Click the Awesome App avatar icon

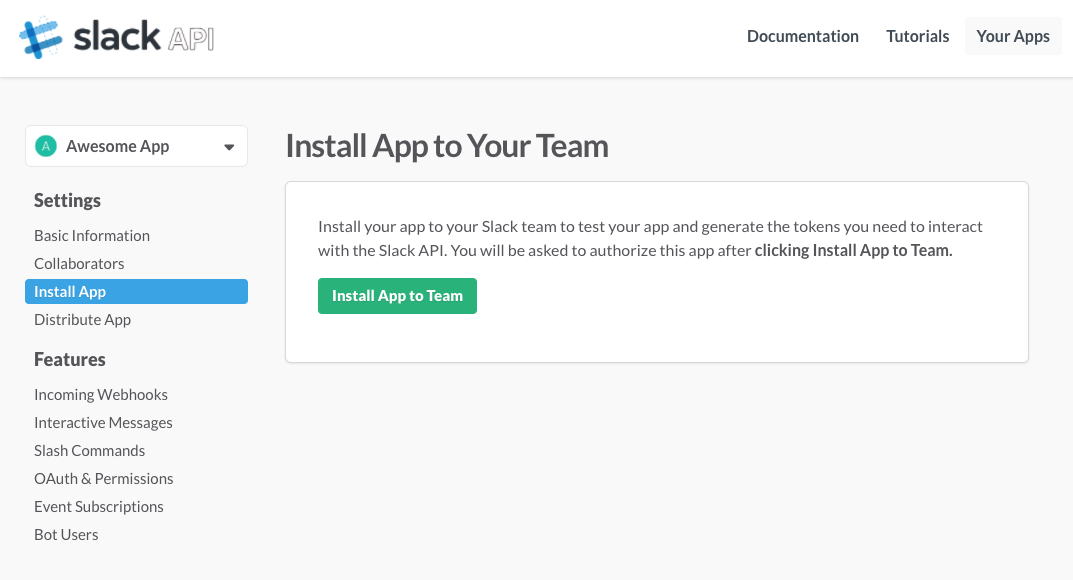45,146
